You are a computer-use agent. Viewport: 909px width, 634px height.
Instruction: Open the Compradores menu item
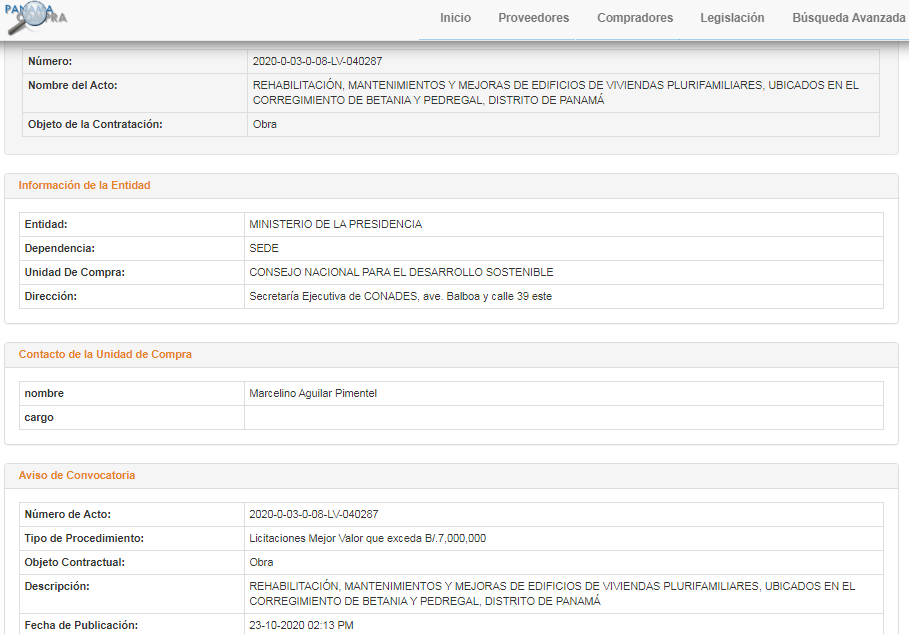point(635,18)
